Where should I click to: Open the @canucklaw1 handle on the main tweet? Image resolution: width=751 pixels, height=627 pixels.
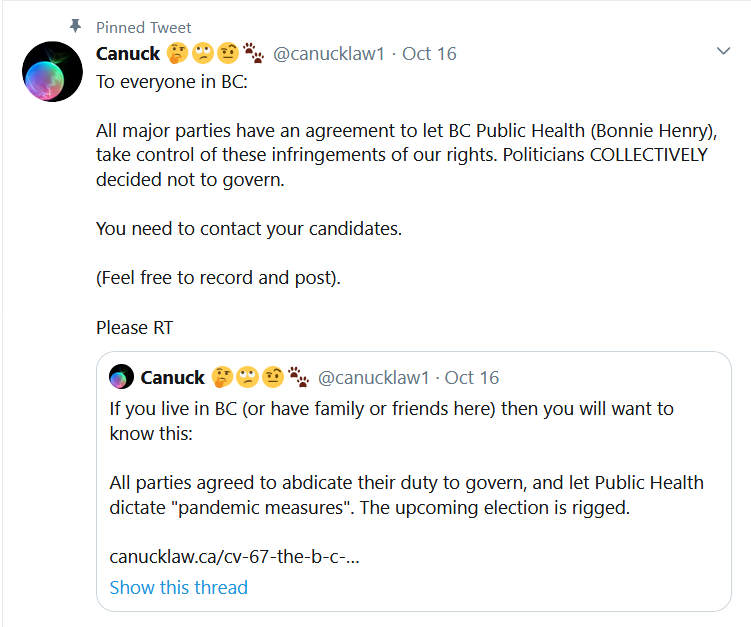[x=329, y=53]
